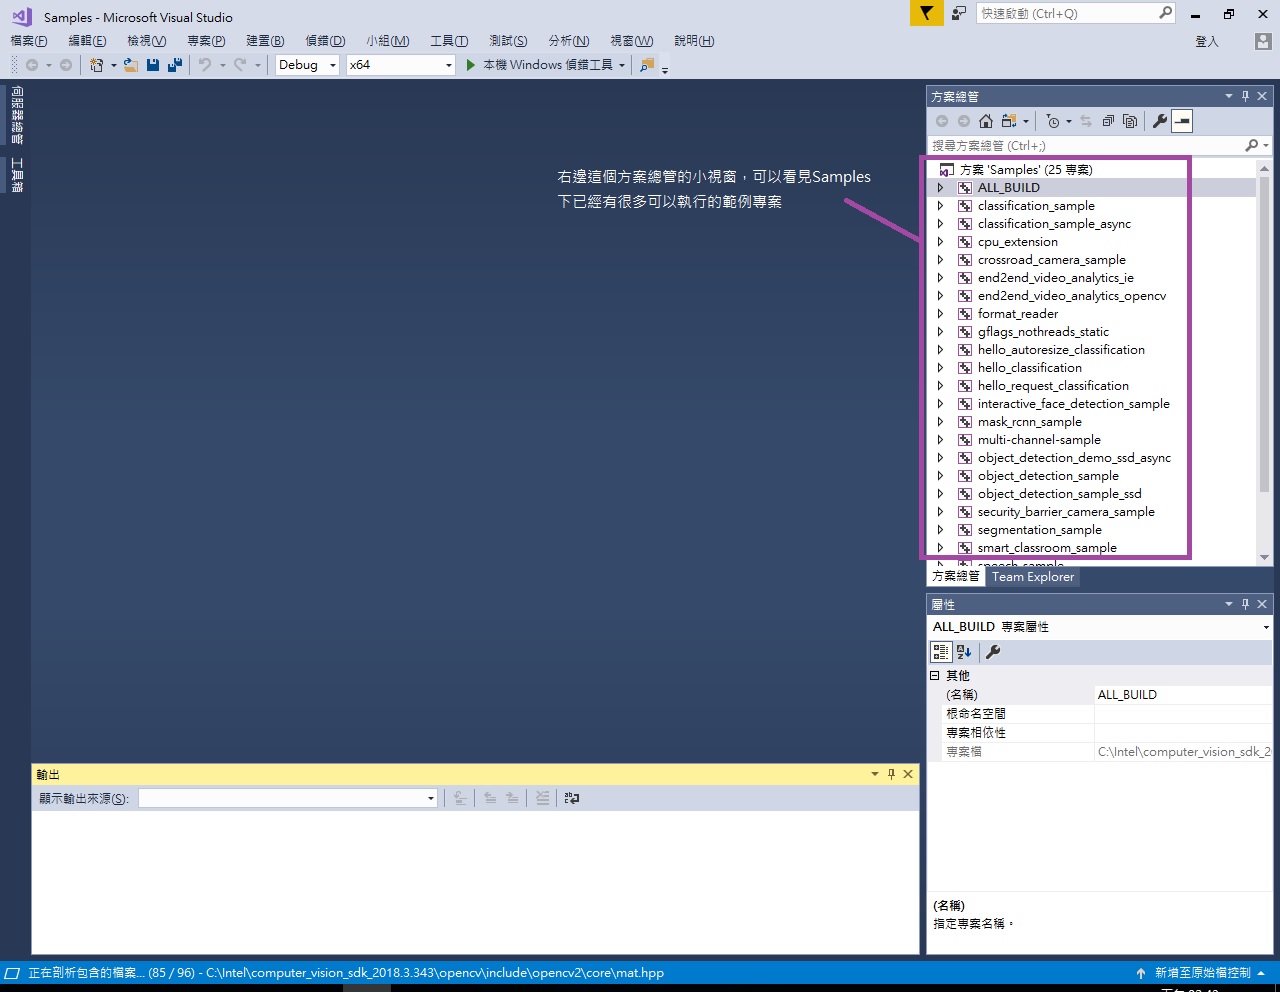Select the format_reader project
The height and width of the screenshot is (992, 1280).
pyautogui.click(x=1017, y=314)
